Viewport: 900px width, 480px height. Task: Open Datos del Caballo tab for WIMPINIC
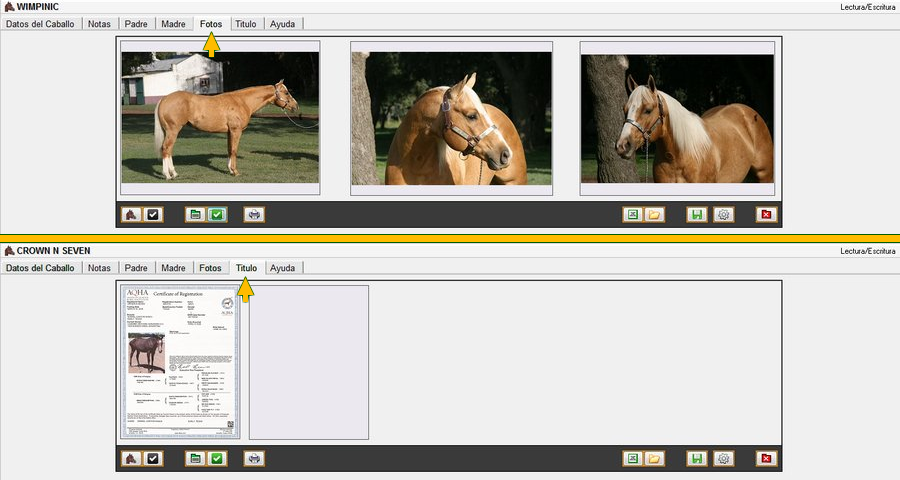coord(40,24)
